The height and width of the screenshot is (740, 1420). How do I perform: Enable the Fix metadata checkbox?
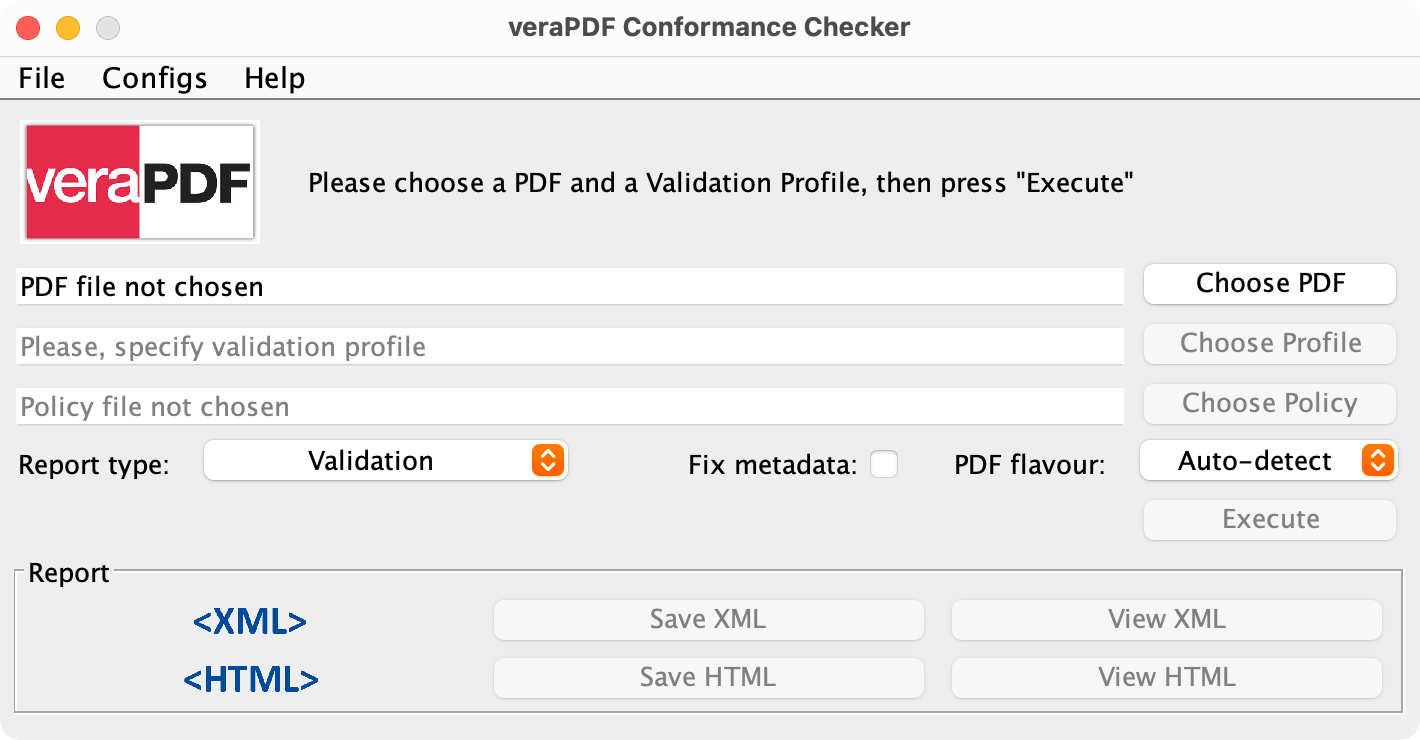tap(884, 464)
